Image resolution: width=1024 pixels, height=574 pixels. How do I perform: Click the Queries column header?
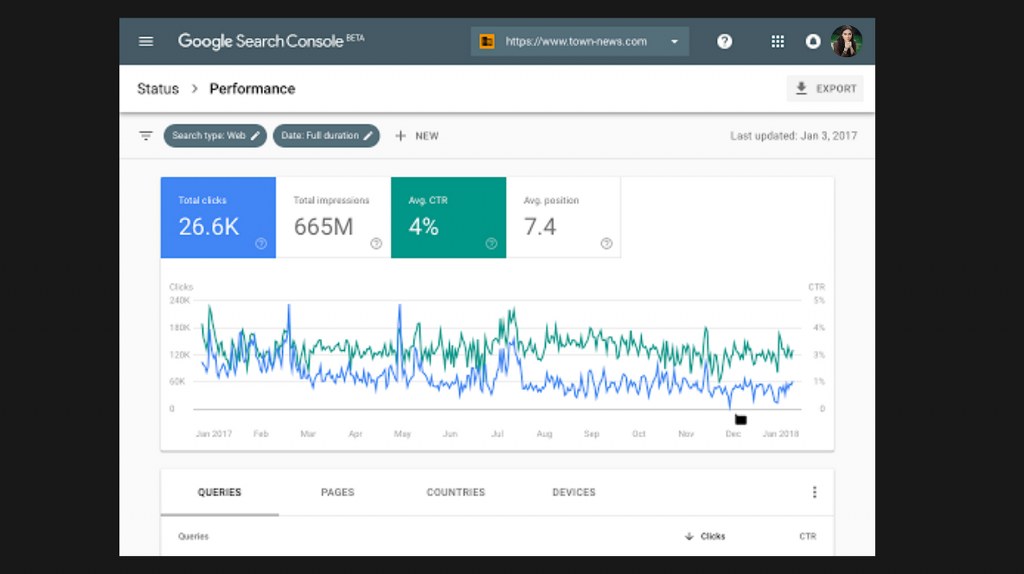193,536
